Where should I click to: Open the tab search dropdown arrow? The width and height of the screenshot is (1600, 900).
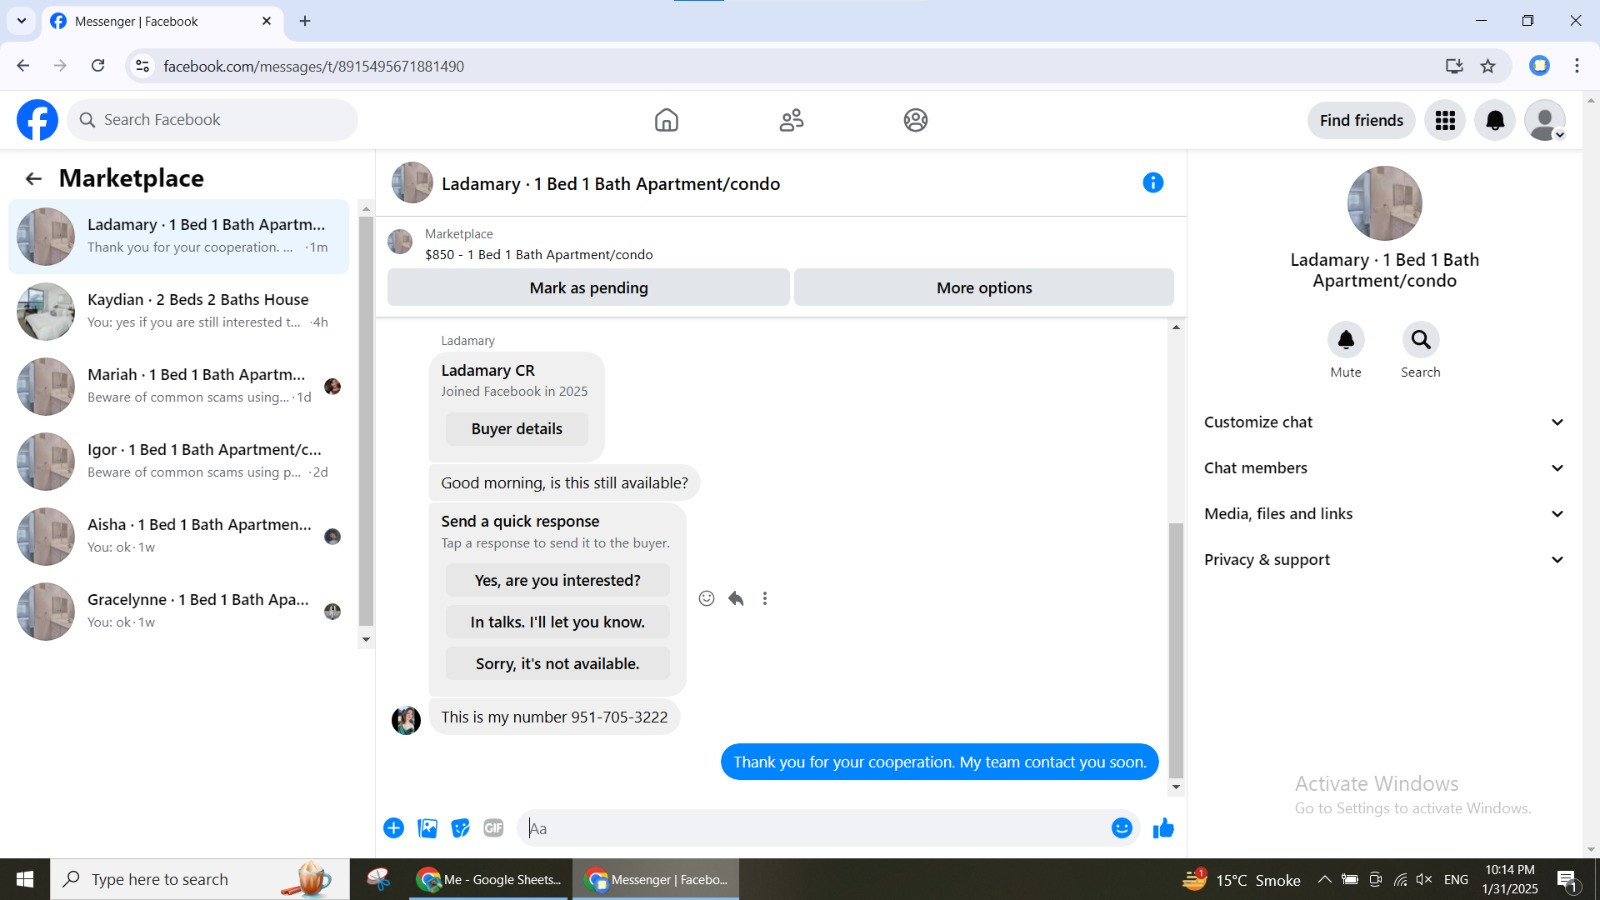(21, 21)
